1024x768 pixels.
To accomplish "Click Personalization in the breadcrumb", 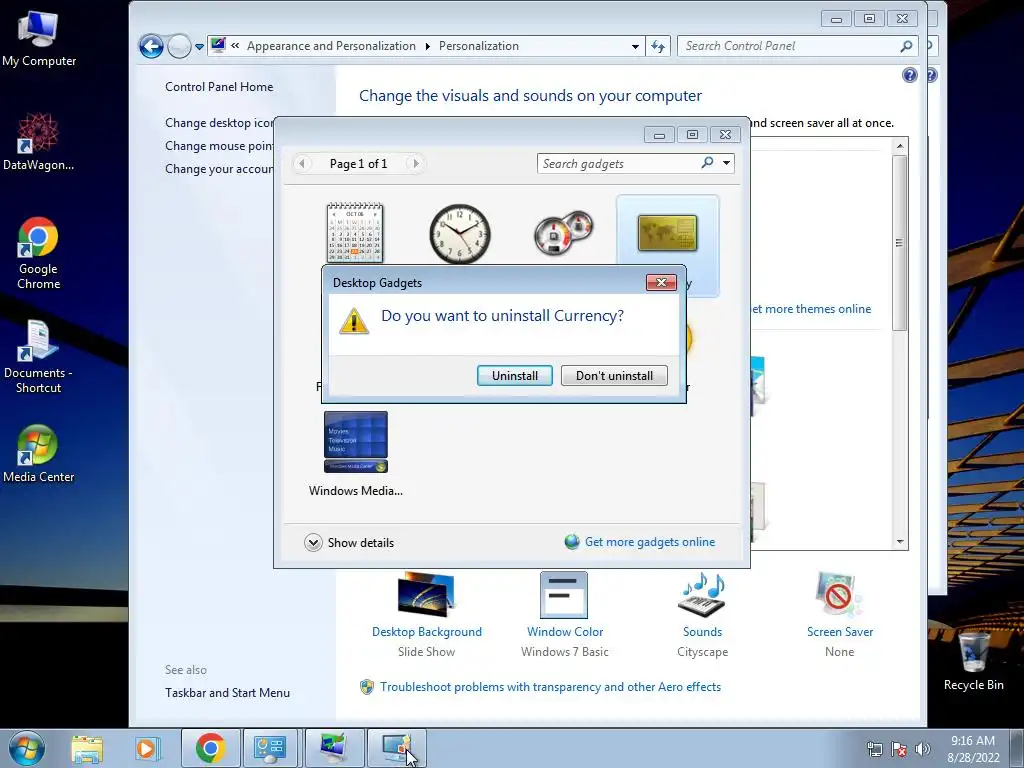I will 479,46.
